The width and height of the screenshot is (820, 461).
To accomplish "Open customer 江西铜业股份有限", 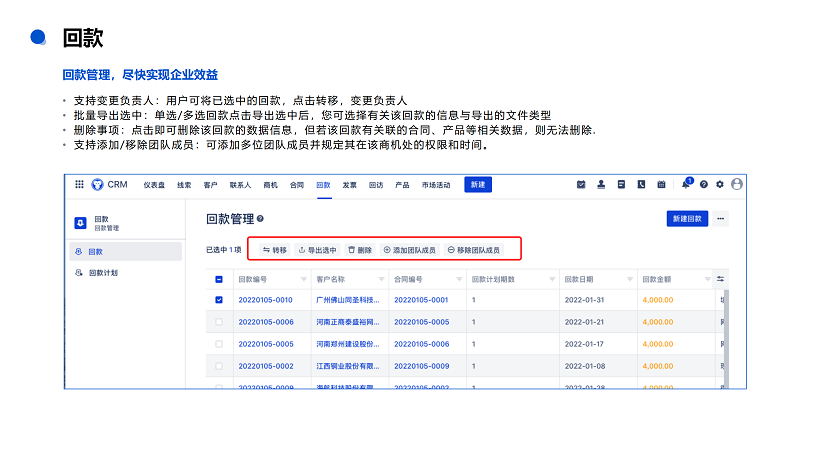I will (348, 366).
